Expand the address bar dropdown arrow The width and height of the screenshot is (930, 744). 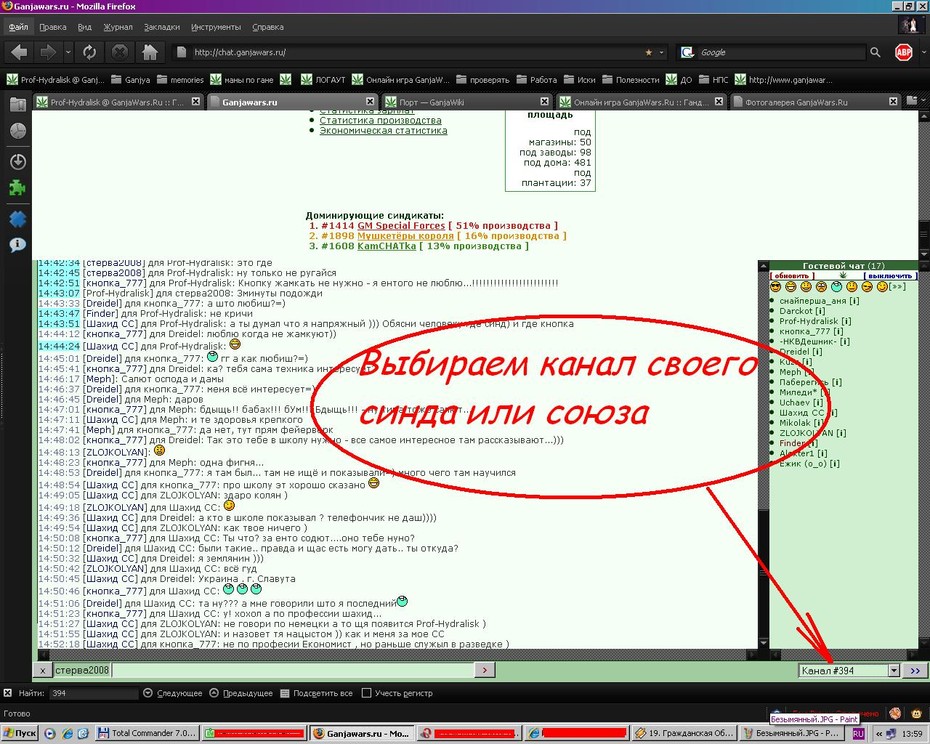pyautogui.click(x=662, y=52)
